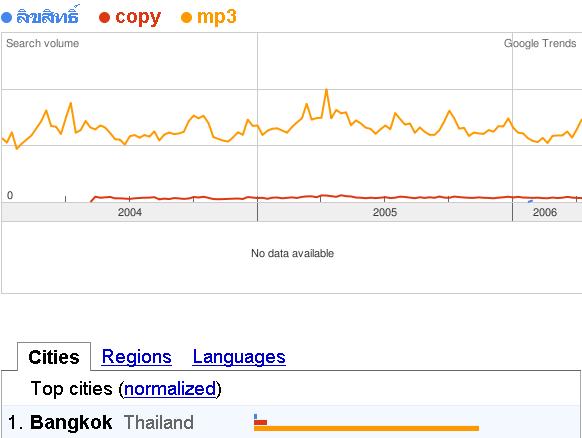Viewport: 582px width, 438px height.
Task: Click the Google Trends label in chart
Action: [x=540, y=43]
